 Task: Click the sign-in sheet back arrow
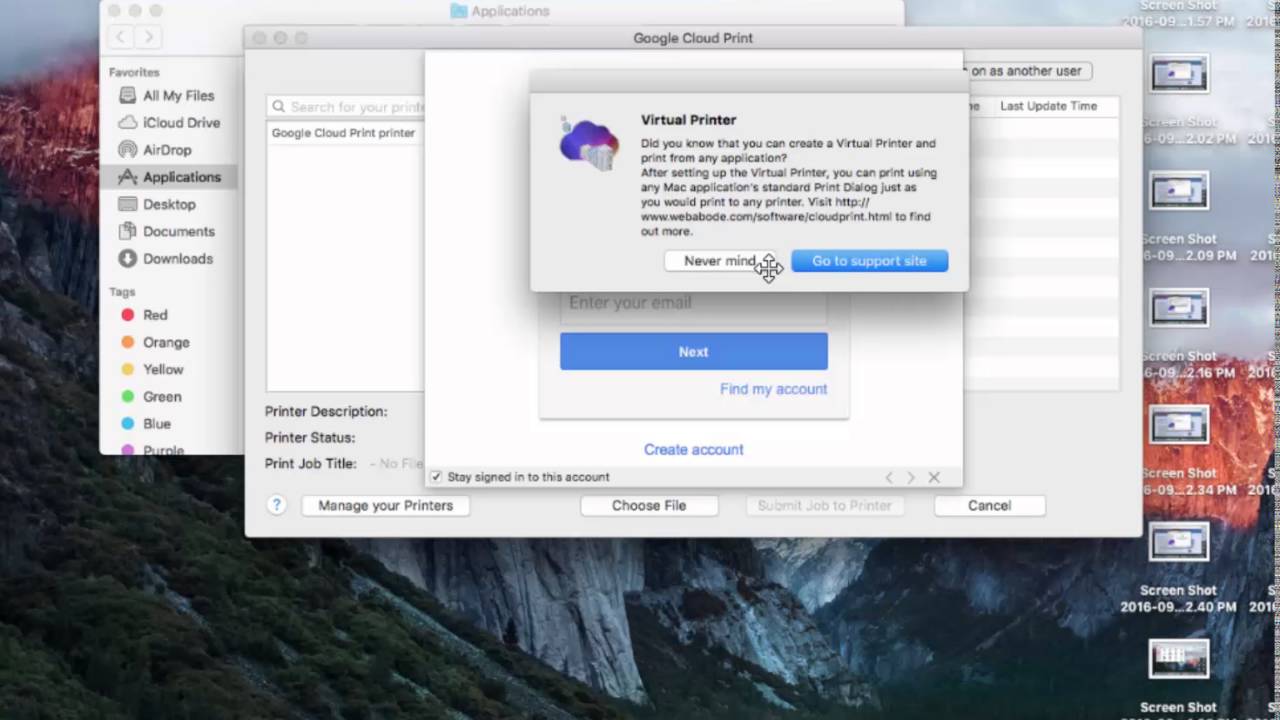pos(889,478)
